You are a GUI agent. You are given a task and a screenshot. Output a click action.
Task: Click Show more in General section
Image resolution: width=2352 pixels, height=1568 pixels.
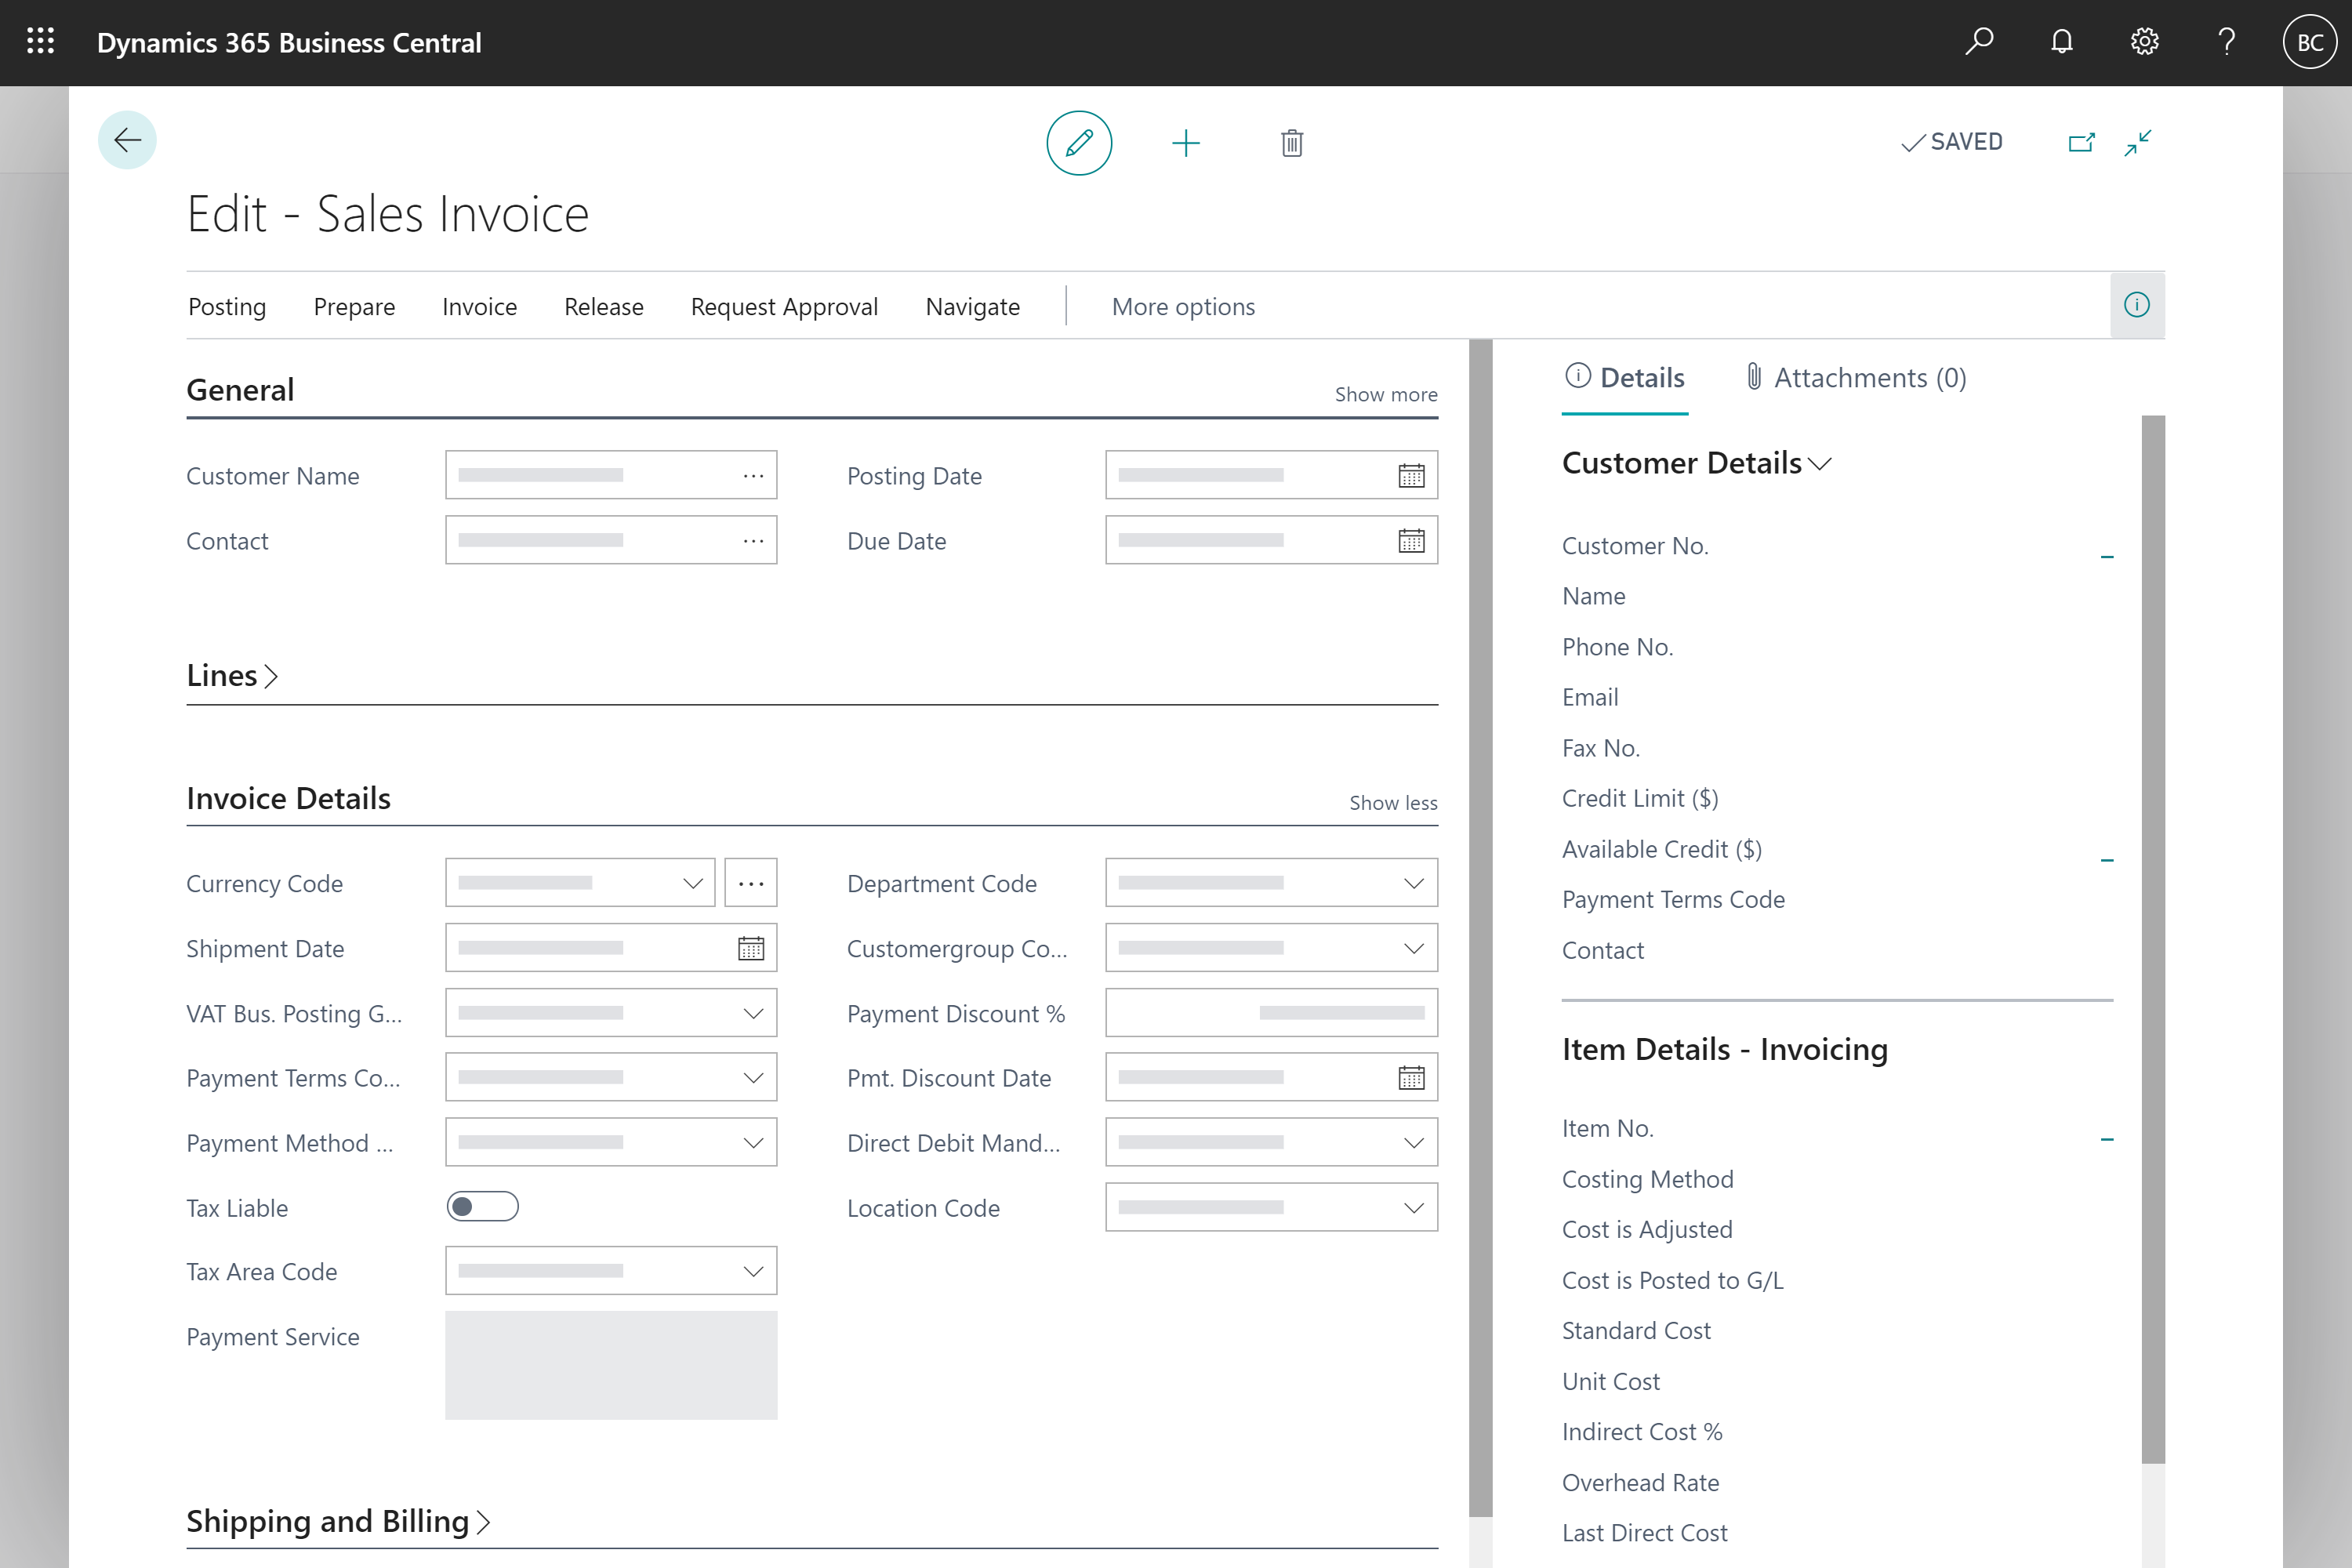click(1385, 394)
